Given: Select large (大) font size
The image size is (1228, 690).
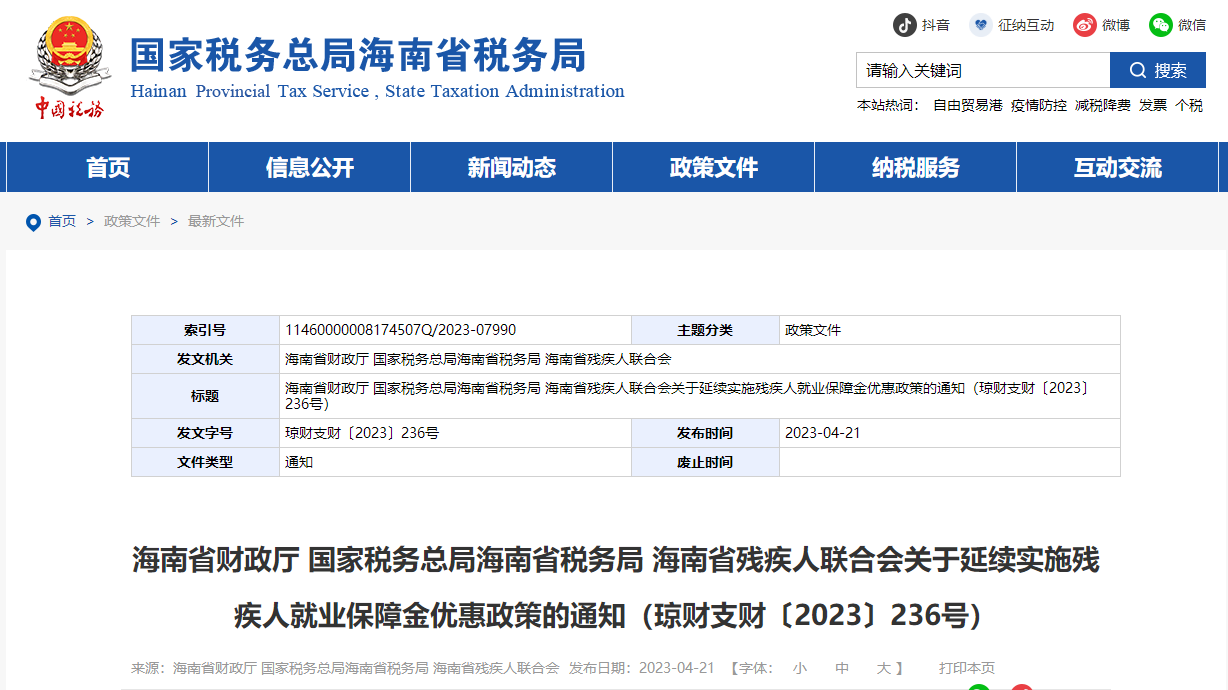Looking at the screenshot, I should coord(882,667).
